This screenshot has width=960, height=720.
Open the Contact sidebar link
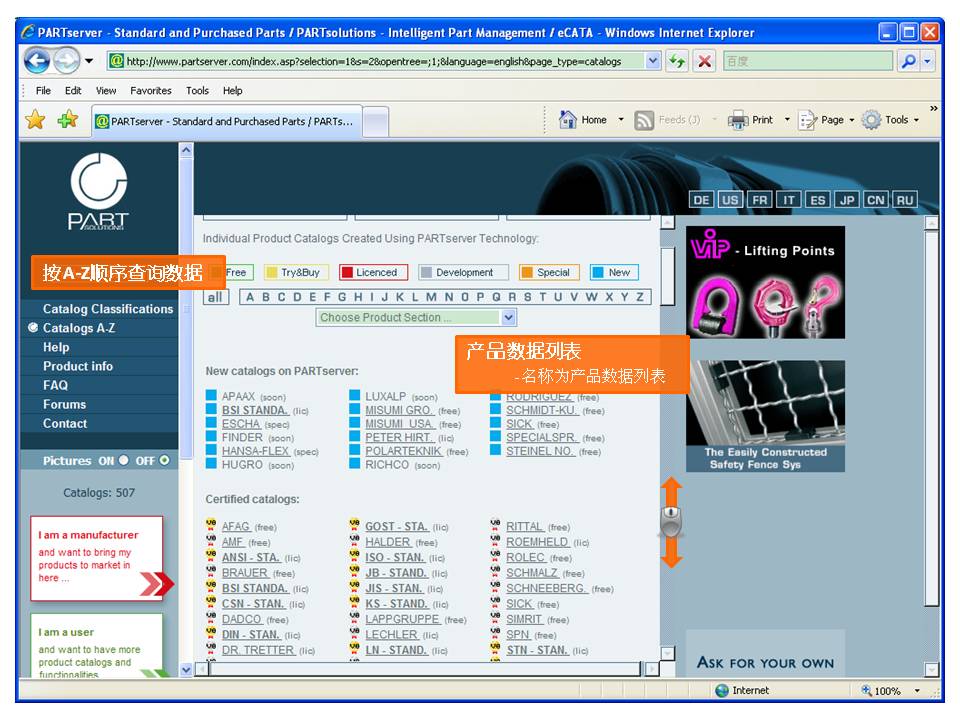(65, 423)
